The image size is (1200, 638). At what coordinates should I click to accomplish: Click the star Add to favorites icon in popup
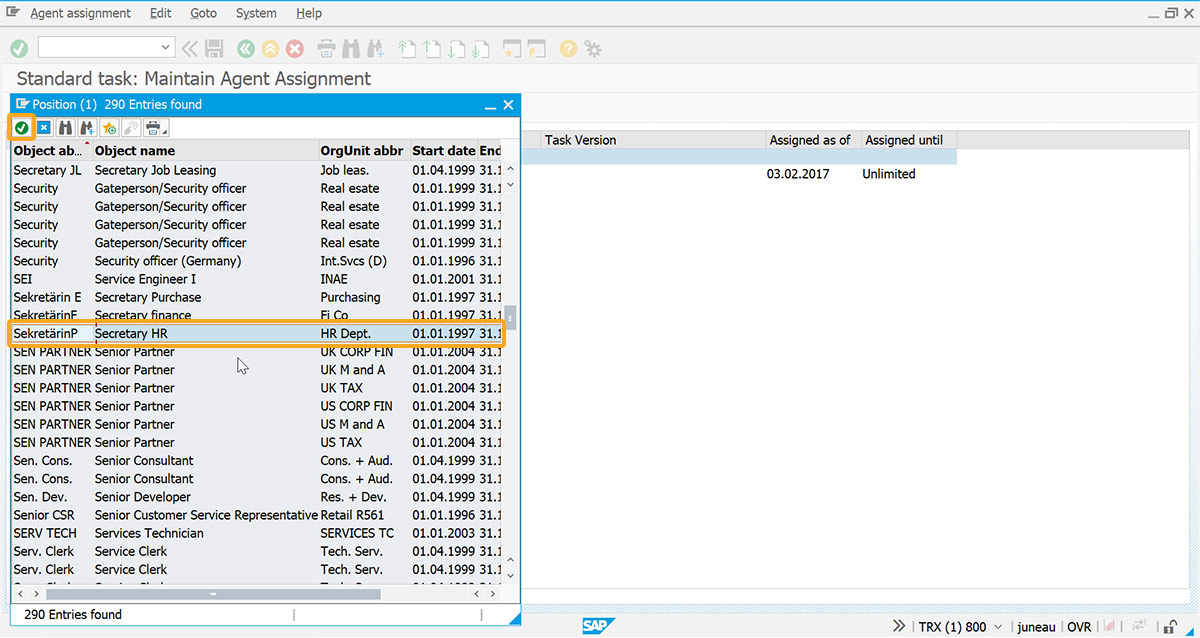109,128
